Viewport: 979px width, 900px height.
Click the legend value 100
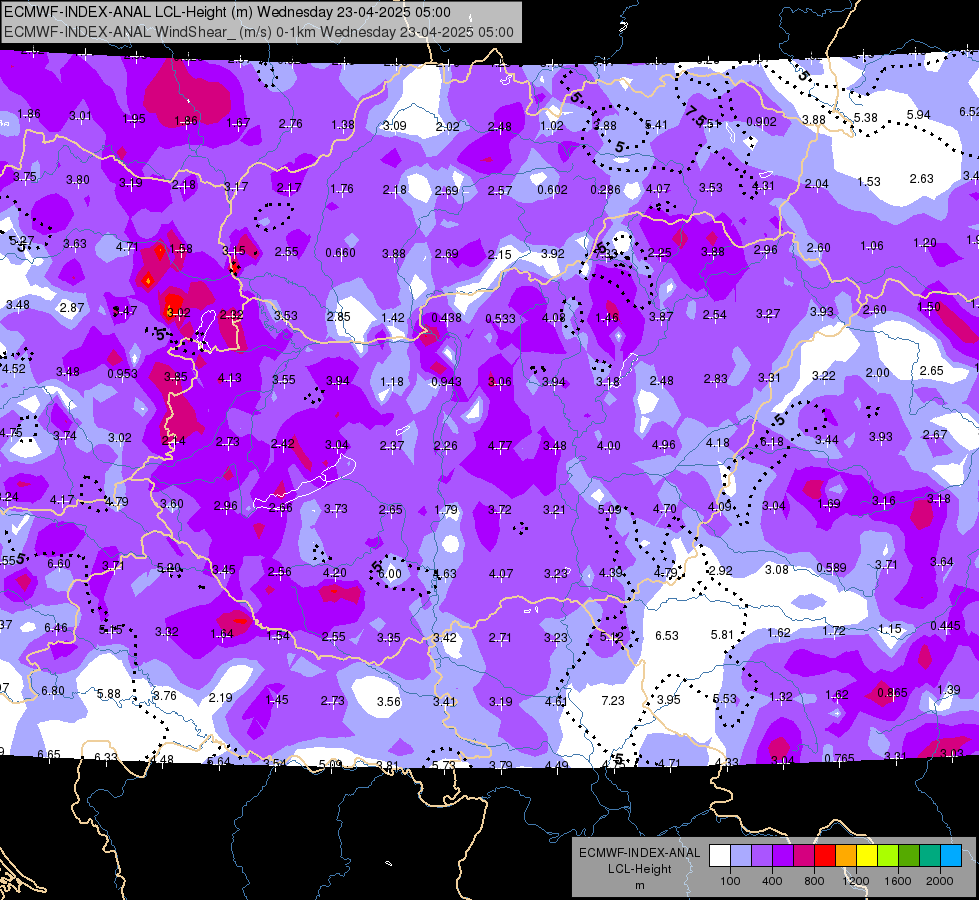pyautogui.click(x=730, y=881)
